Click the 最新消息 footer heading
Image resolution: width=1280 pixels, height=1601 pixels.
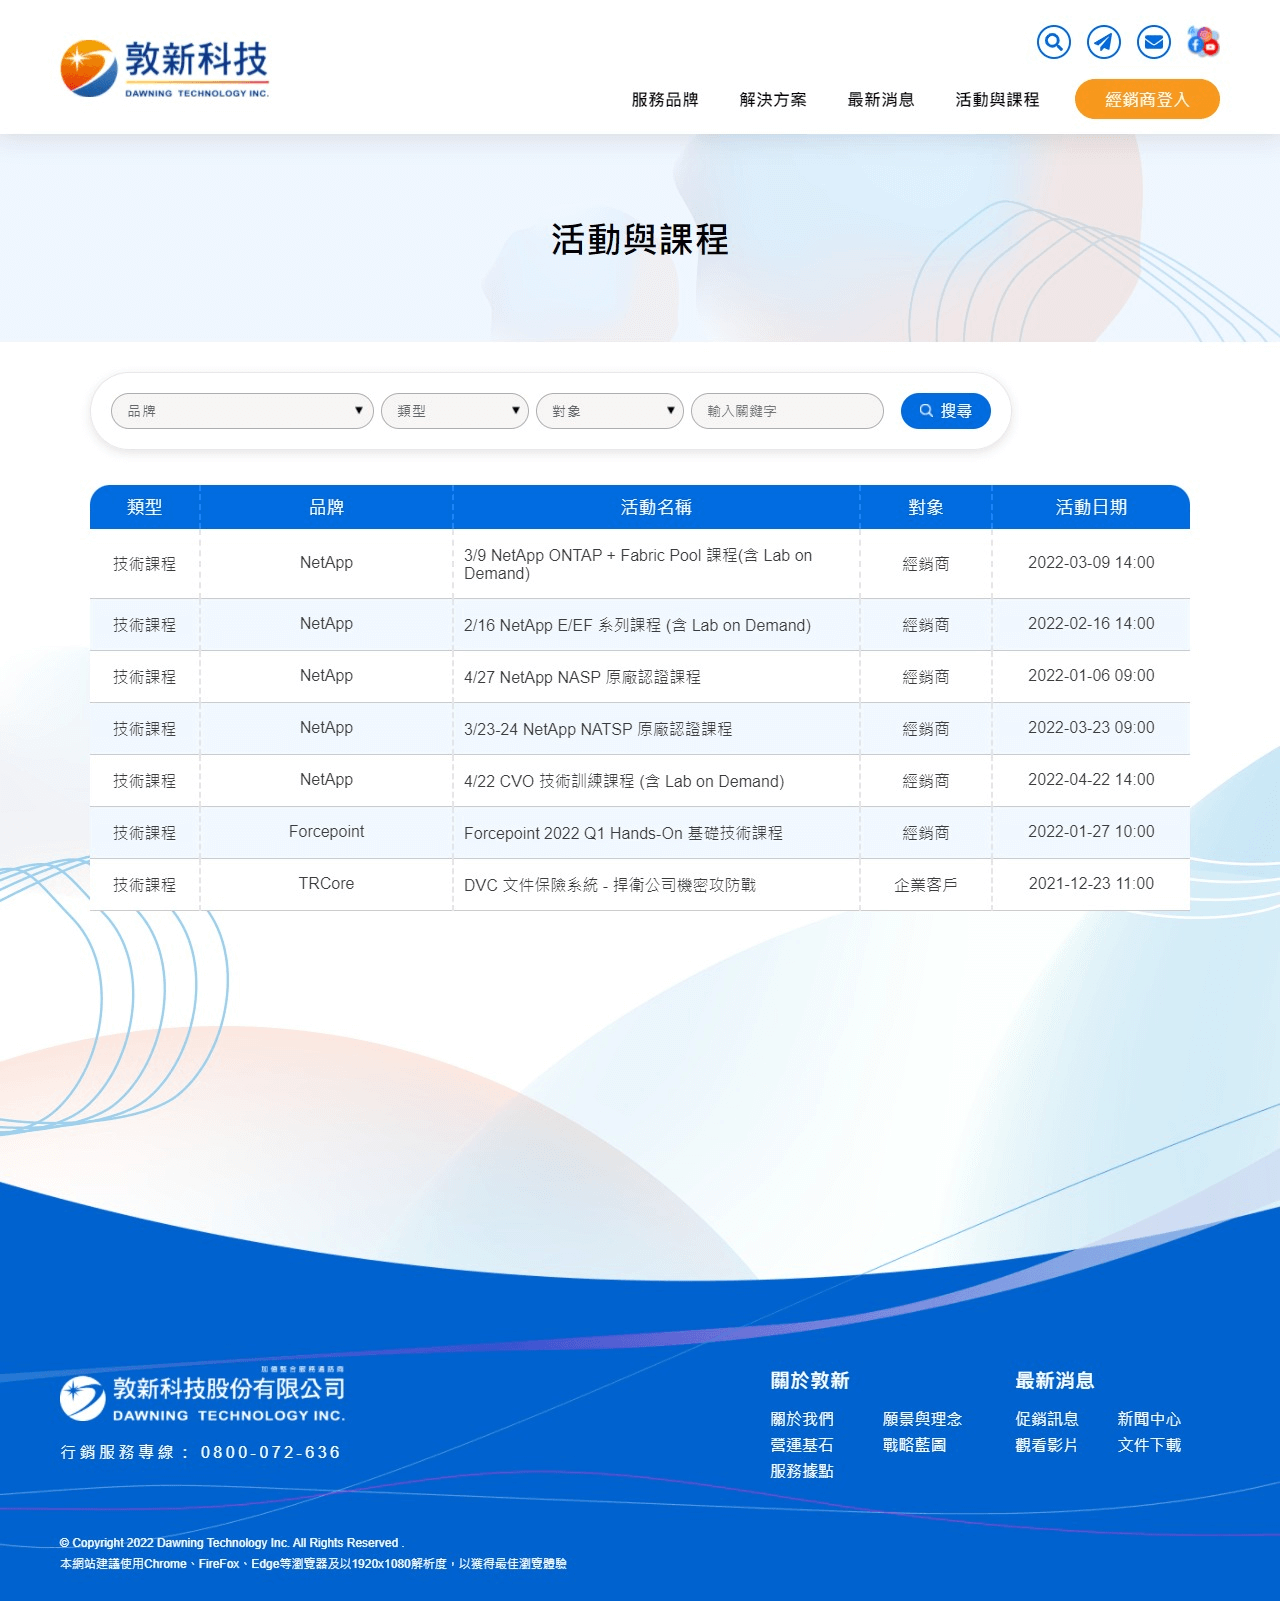(1055, 1381)
